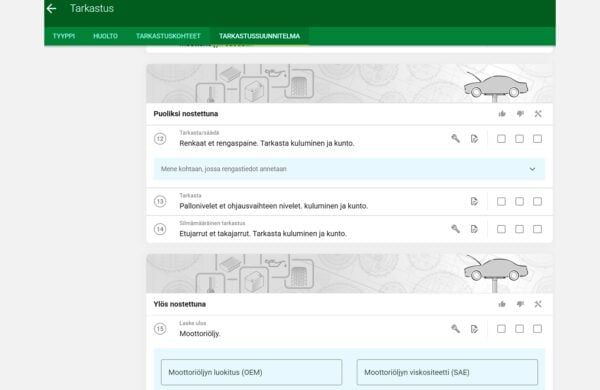Open the TYYPPI tab
Viewport: 600px width, 390px height.
point(64,36)
